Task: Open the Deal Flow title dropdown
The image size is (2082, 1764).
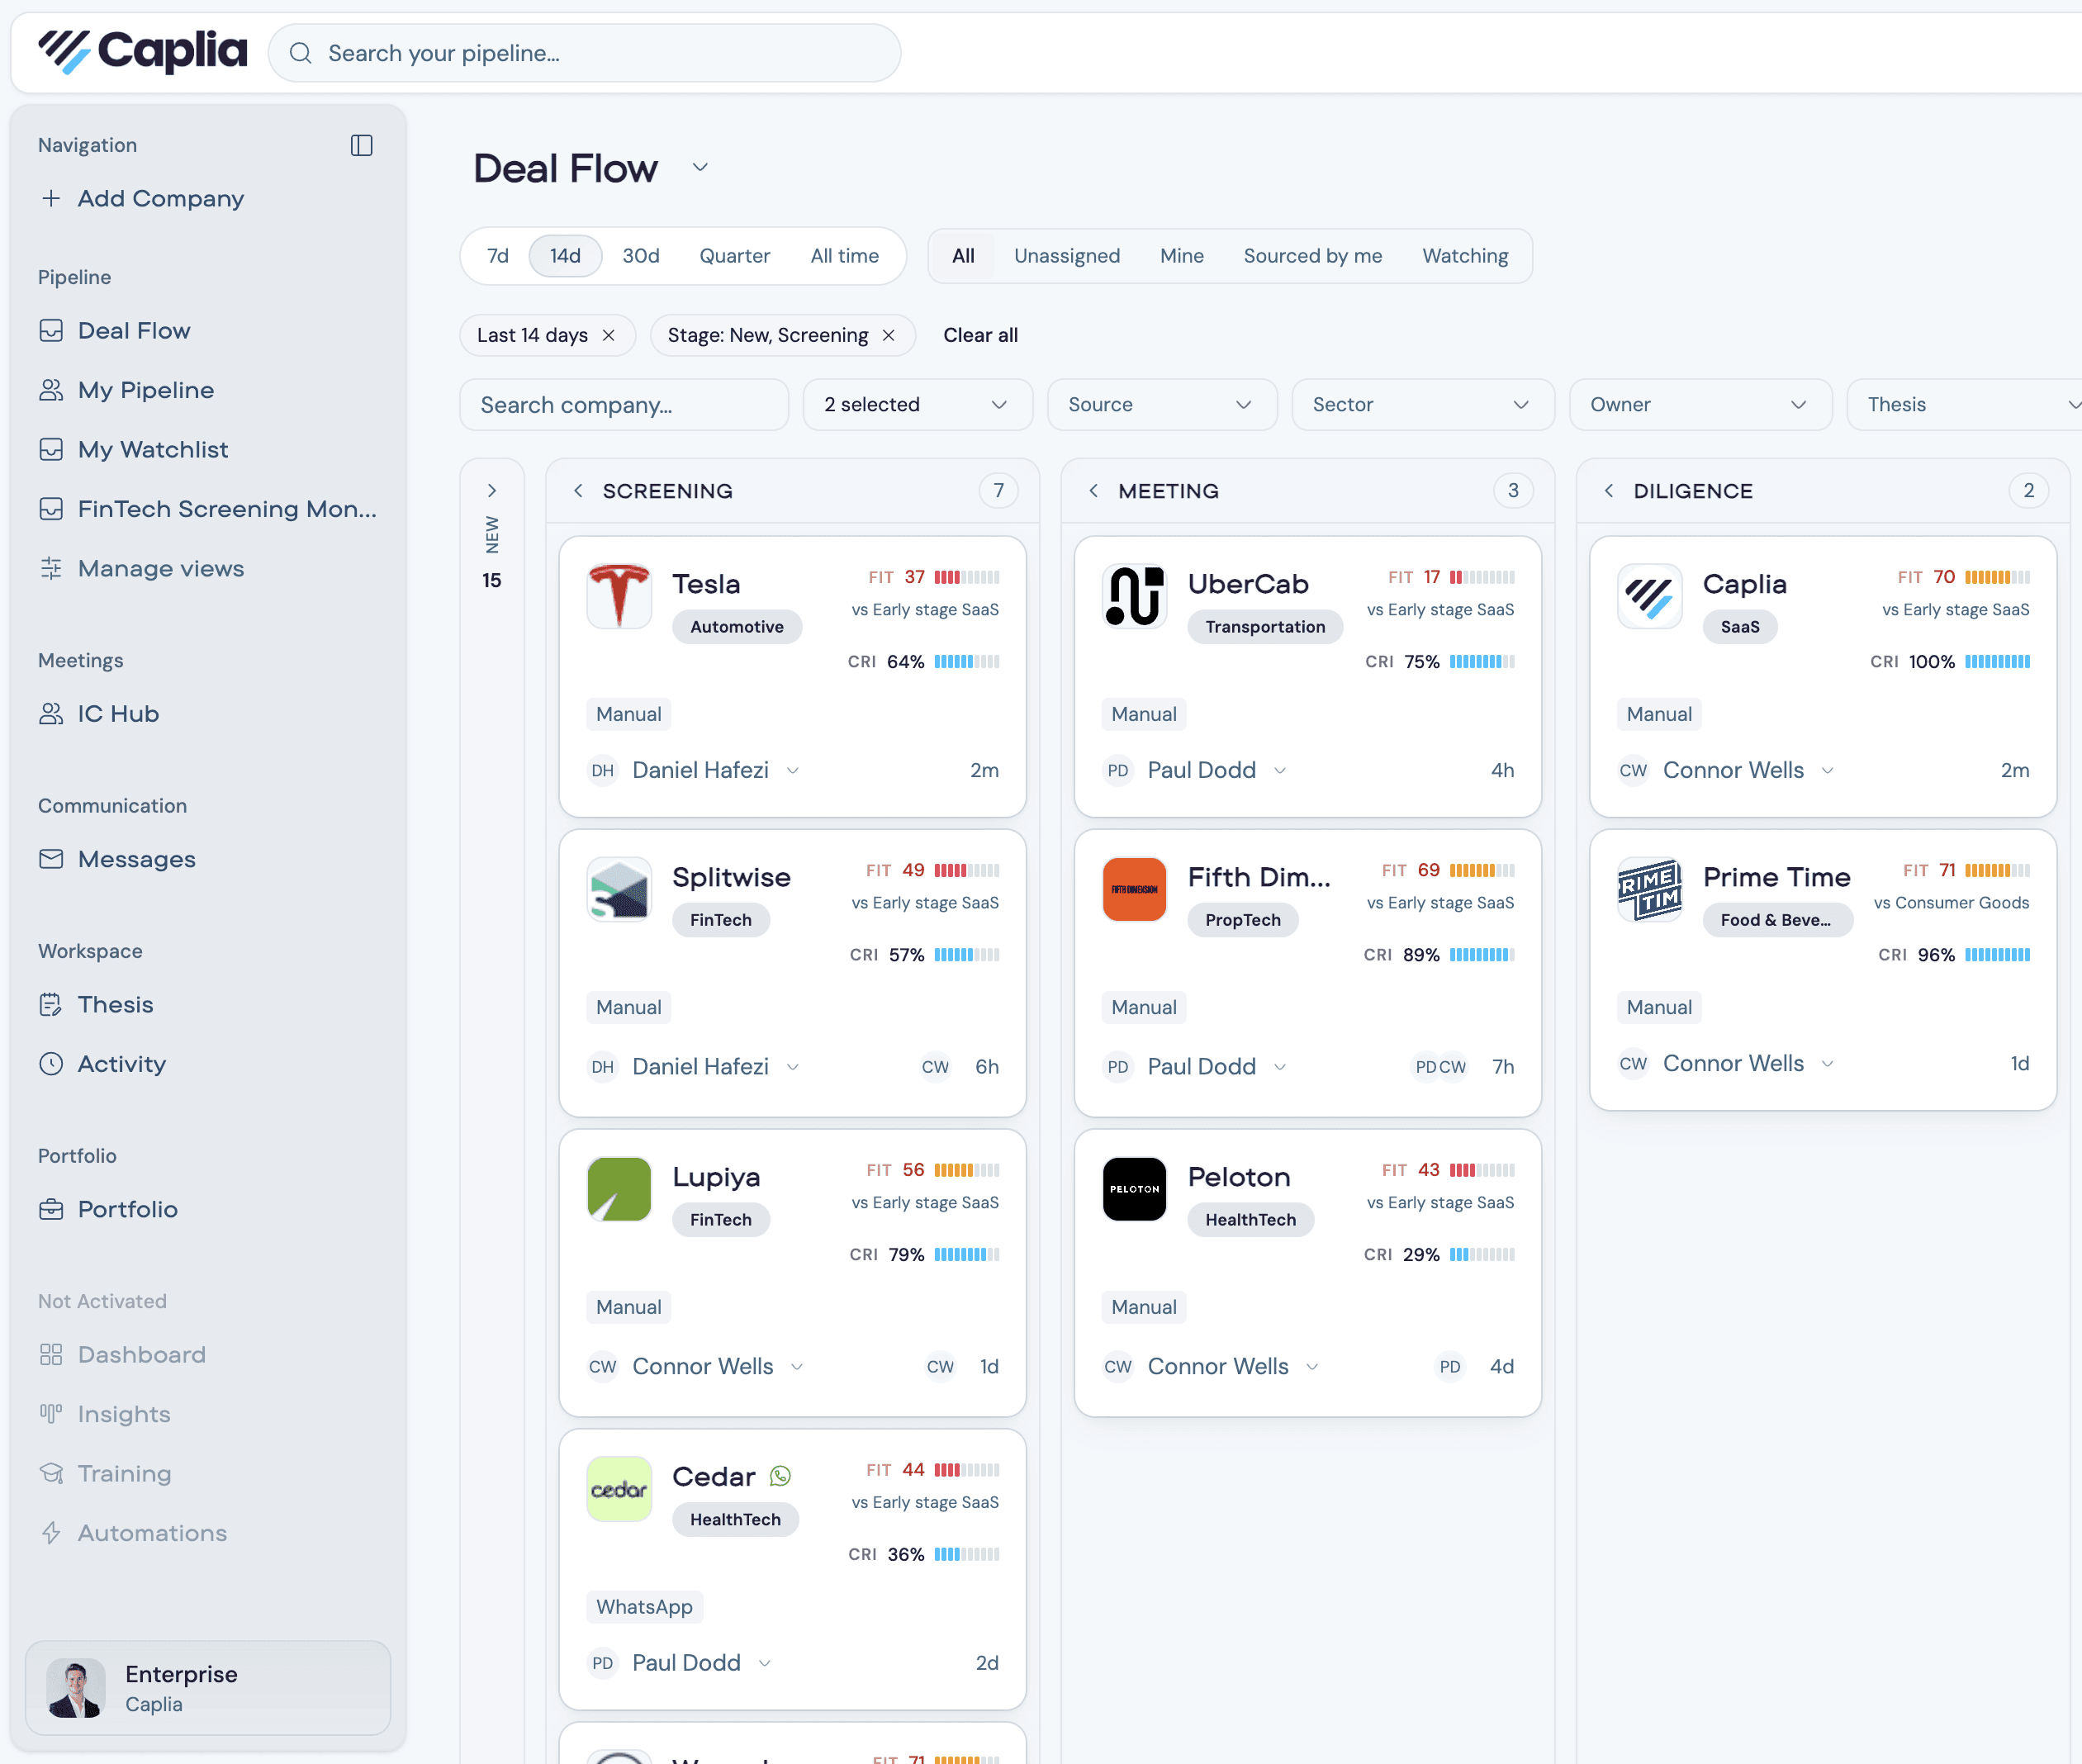Action: 700,168
